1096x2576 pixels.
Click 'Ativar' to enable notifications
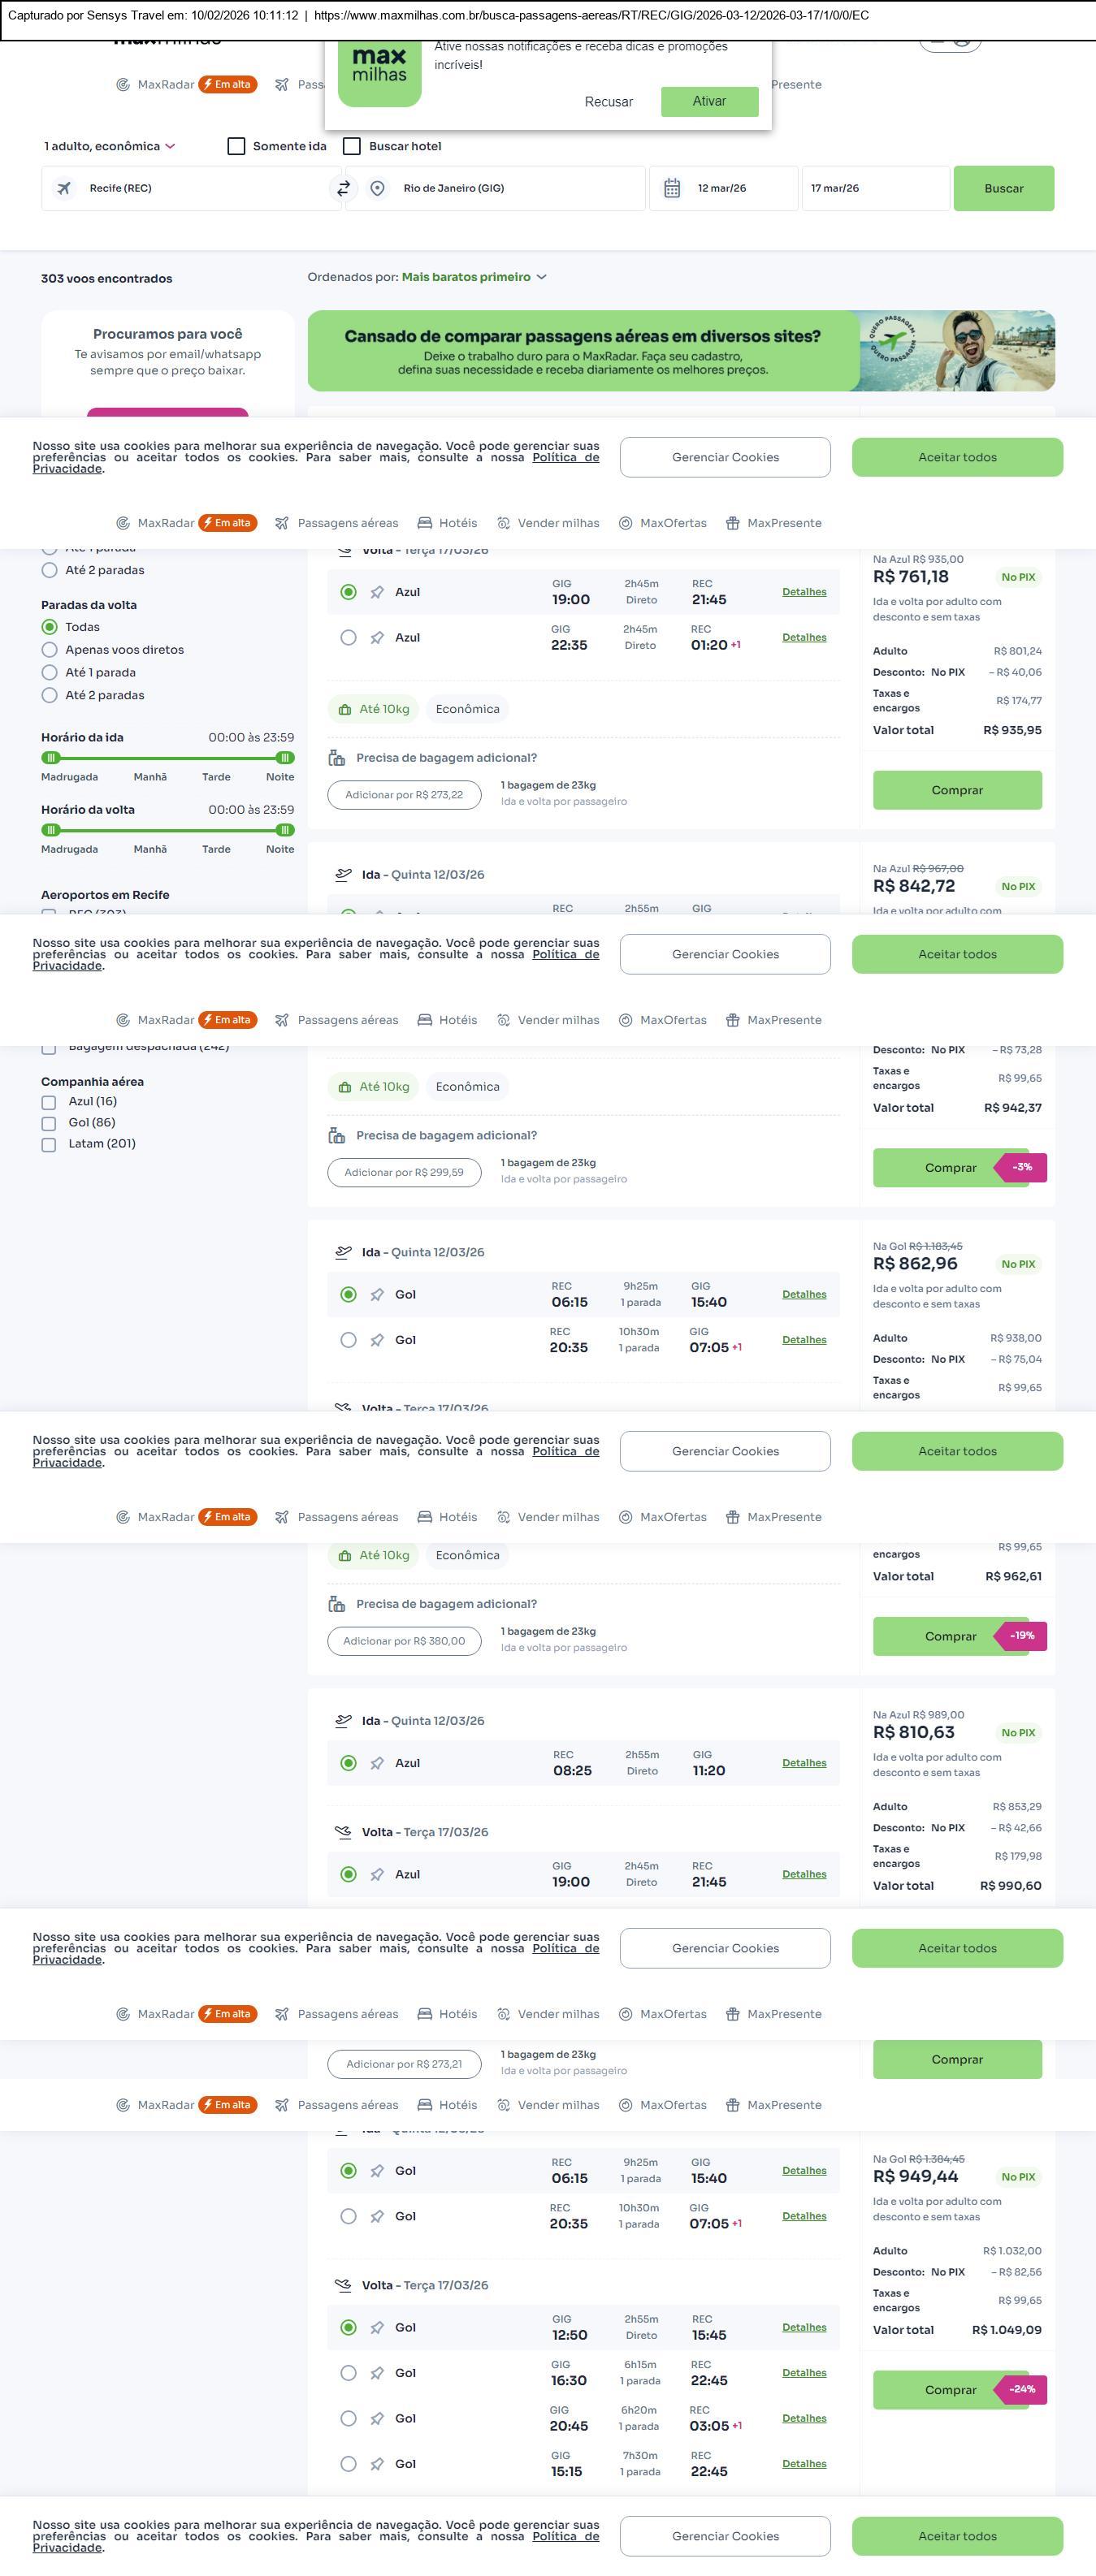click(x=709, y=101)
